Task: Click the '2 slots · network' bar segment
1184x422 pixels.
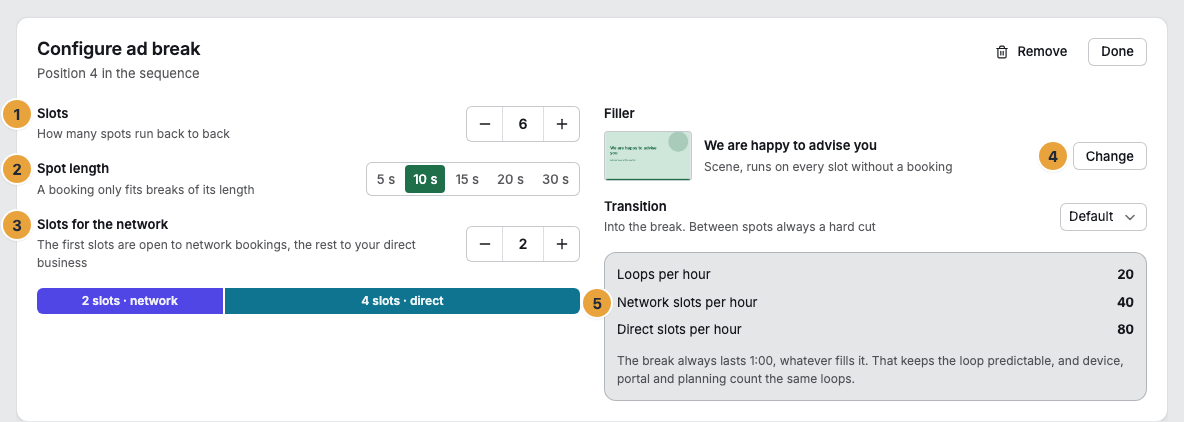Action: (130, 300)
